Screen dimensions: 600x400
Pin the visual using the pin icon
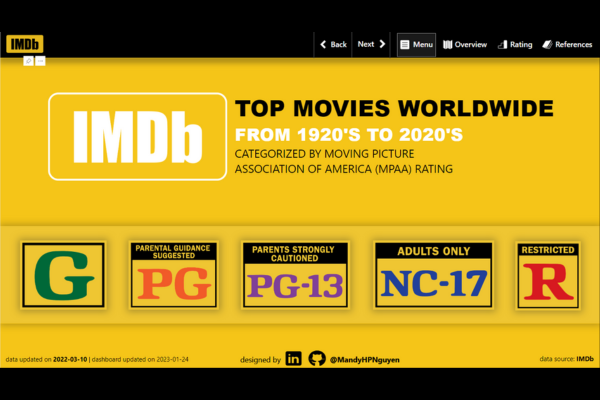(28, 61)
